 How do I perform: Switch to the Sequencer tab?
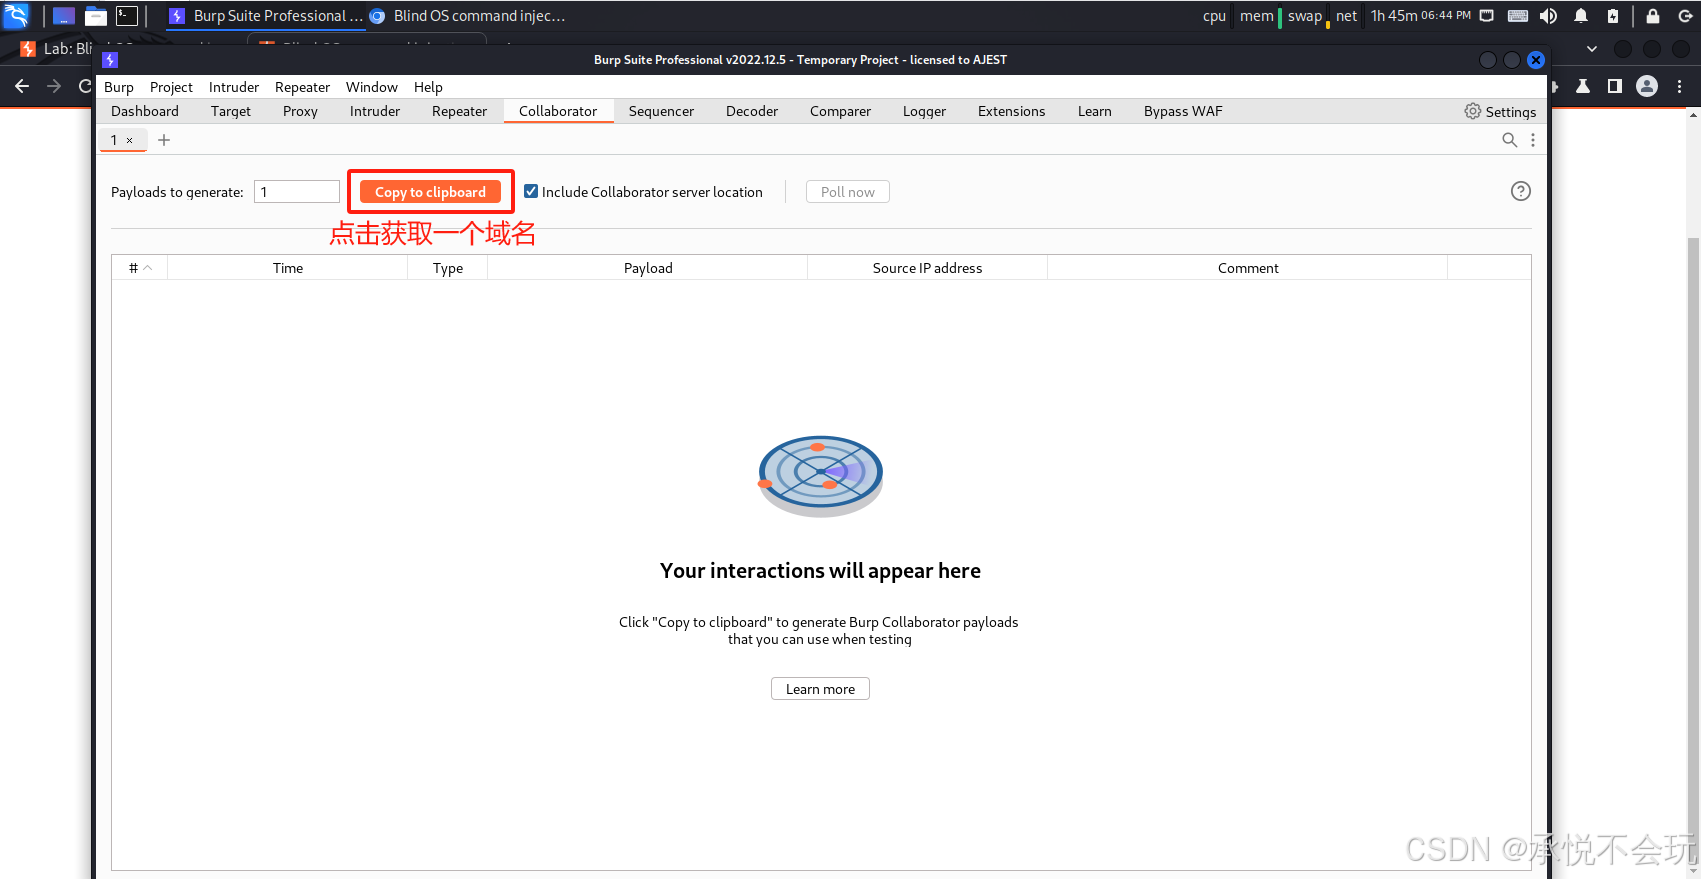tap(661, 111)
